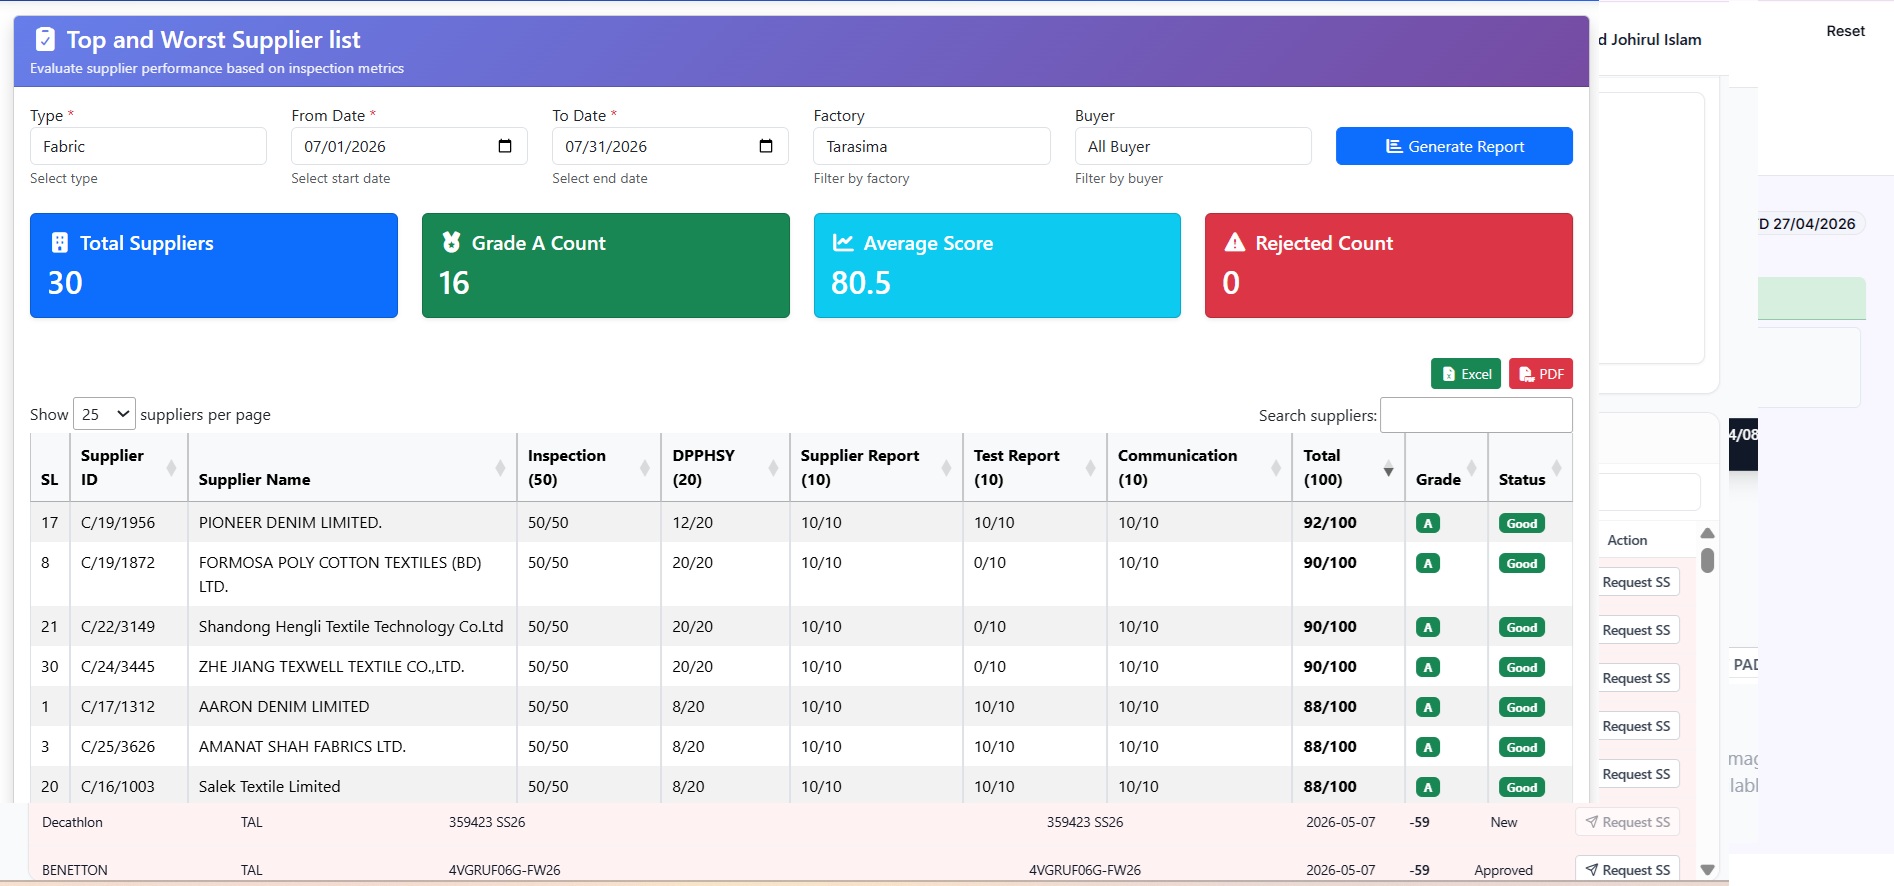Sort table by Total (100) column

click(x=1348, y=467)
